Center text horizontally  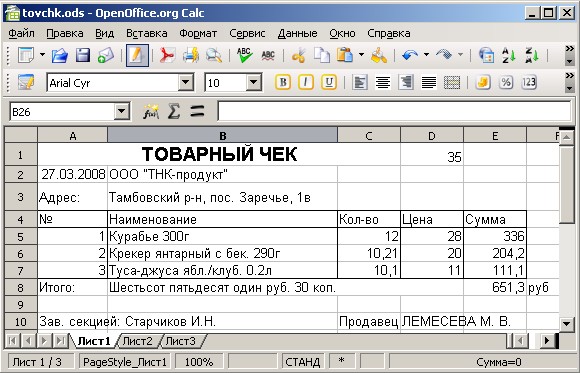coord(382,82)
